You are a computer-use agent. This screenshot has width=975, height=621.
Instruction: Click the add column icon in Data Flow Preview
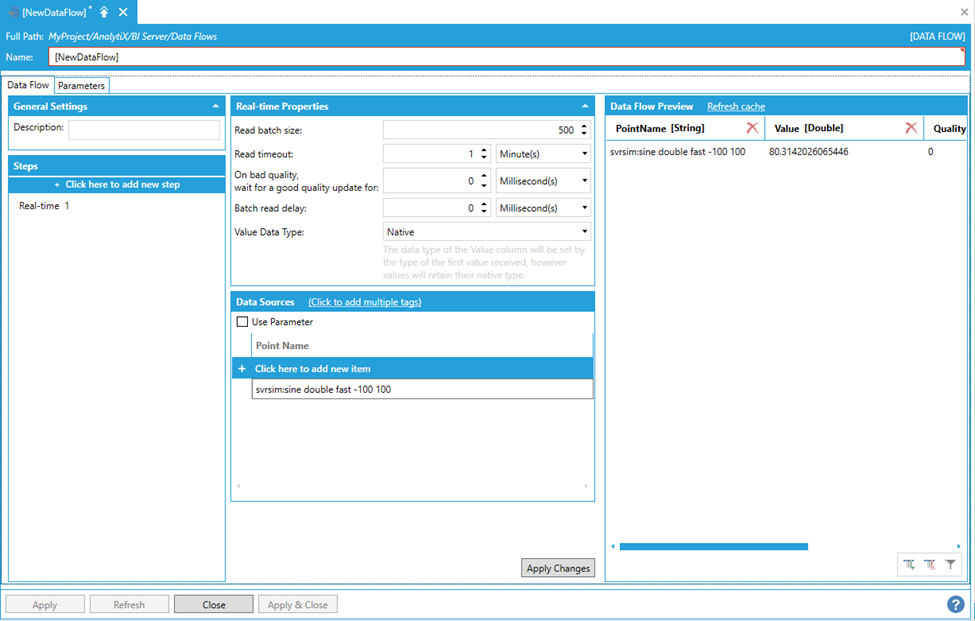[x=909, y=565]
